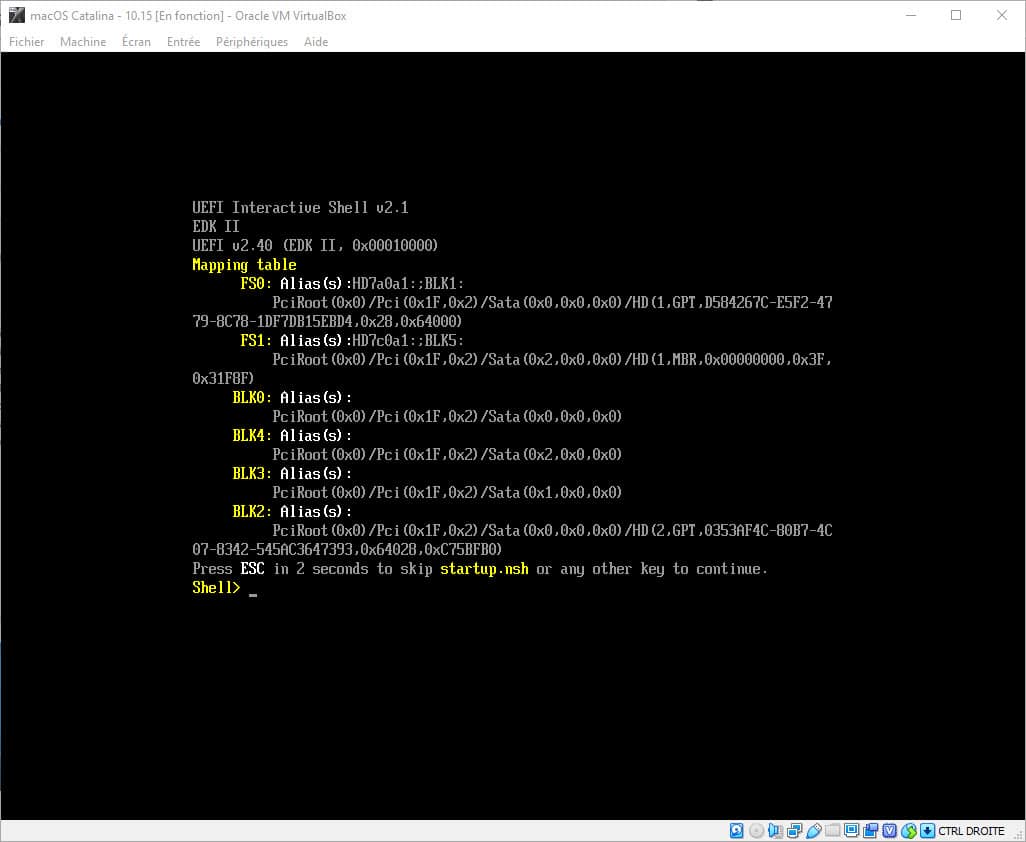Open the Écran menu
This screenshot has width=1026, height=842.
pyautogui.click(x=136, y=42)
